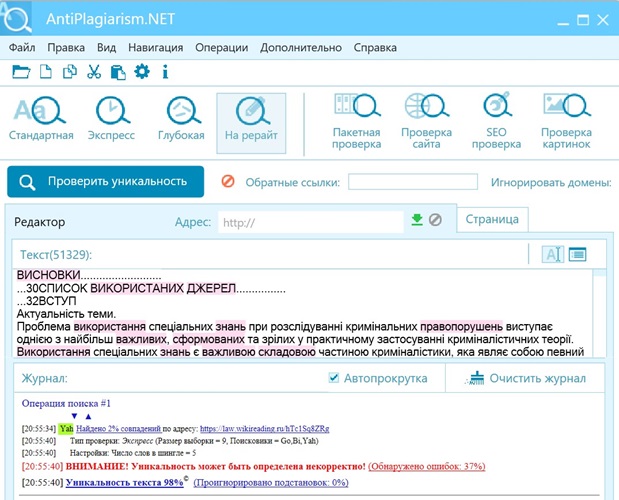Open settings with the gear icon

coord(142,72)
